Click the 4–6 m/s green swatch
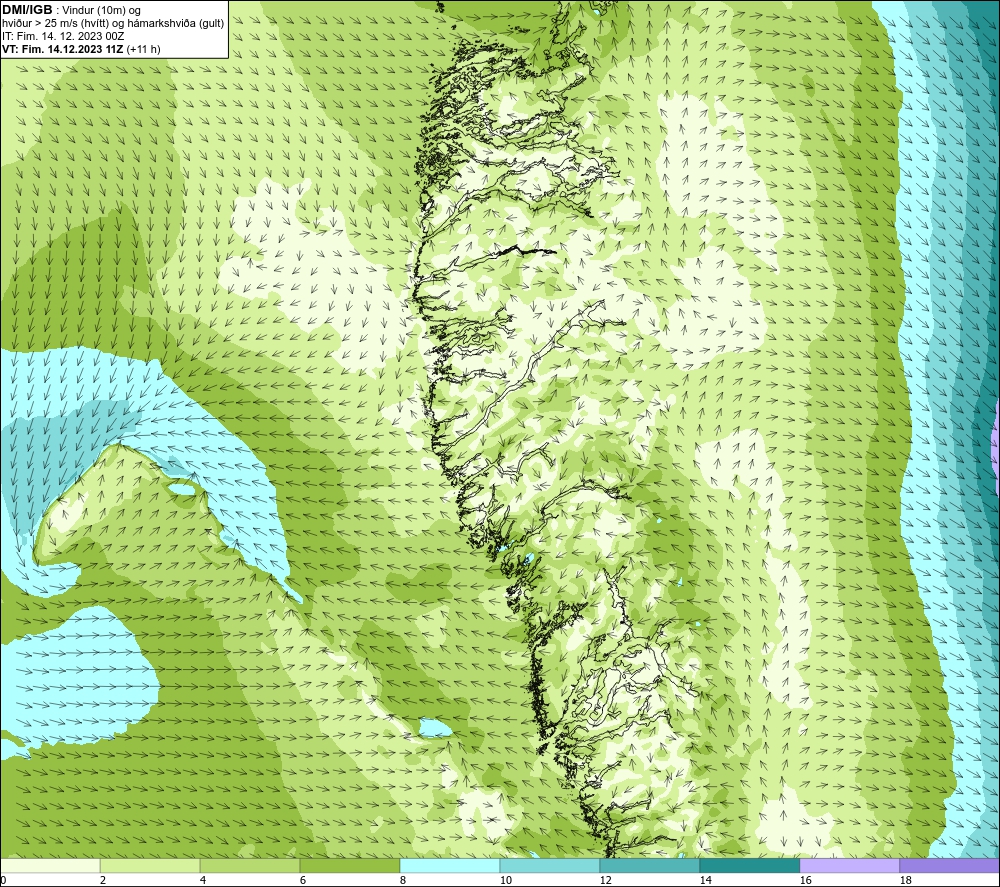This screenshot has height=887, width=1000. (250, 865)
